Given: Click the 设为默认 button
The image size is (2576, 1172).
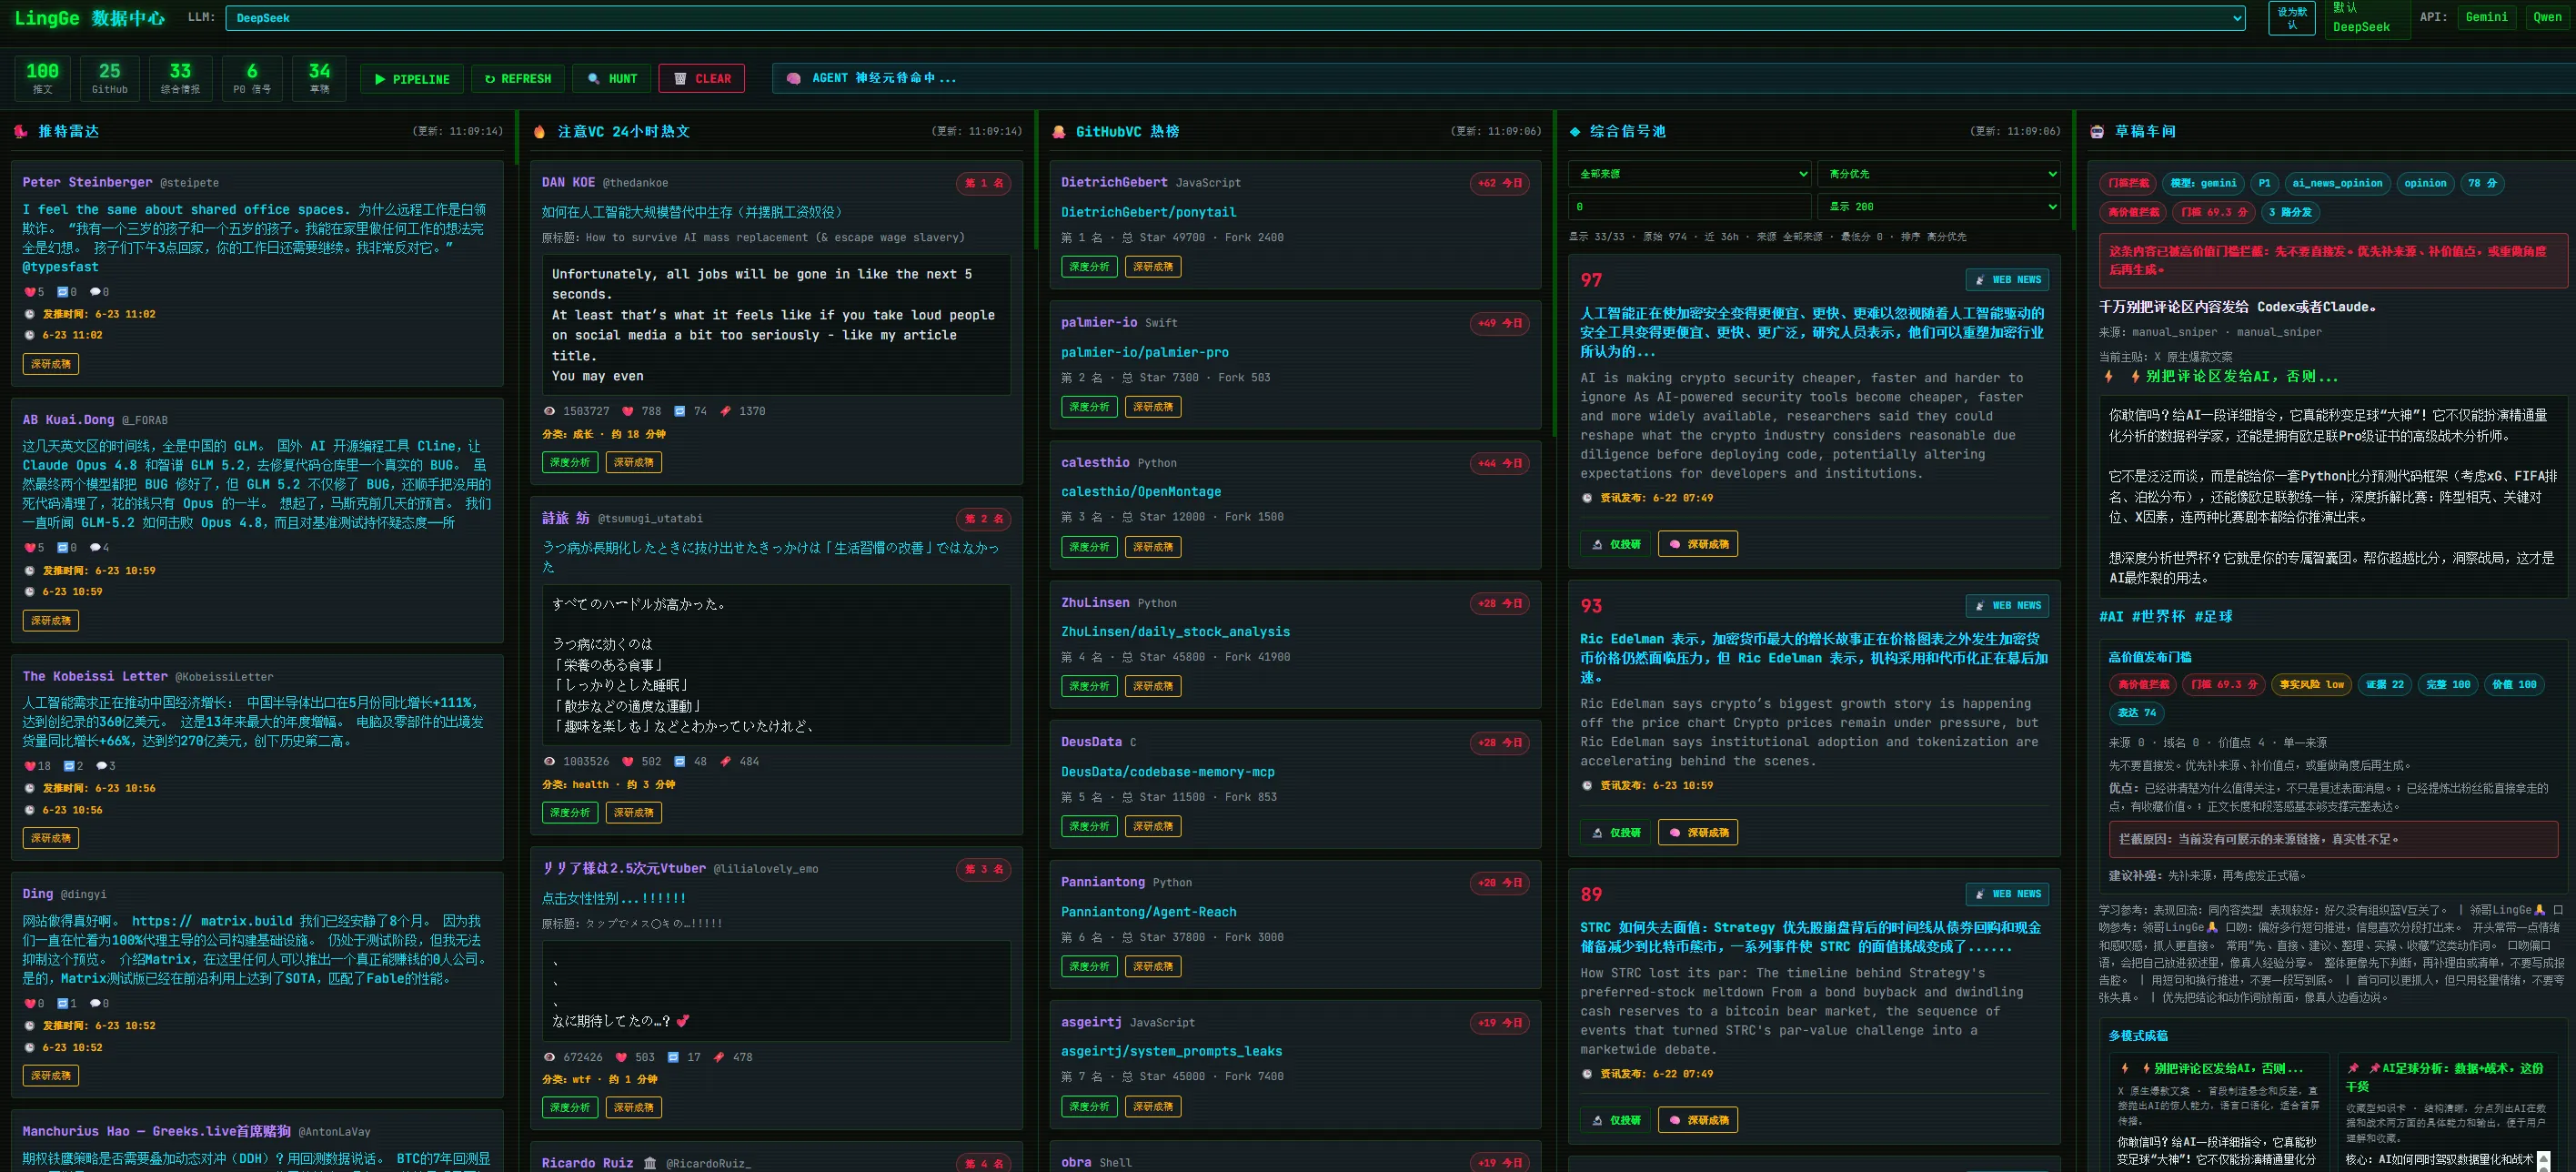Looking at the screenshot, I should click(2292, 18).
